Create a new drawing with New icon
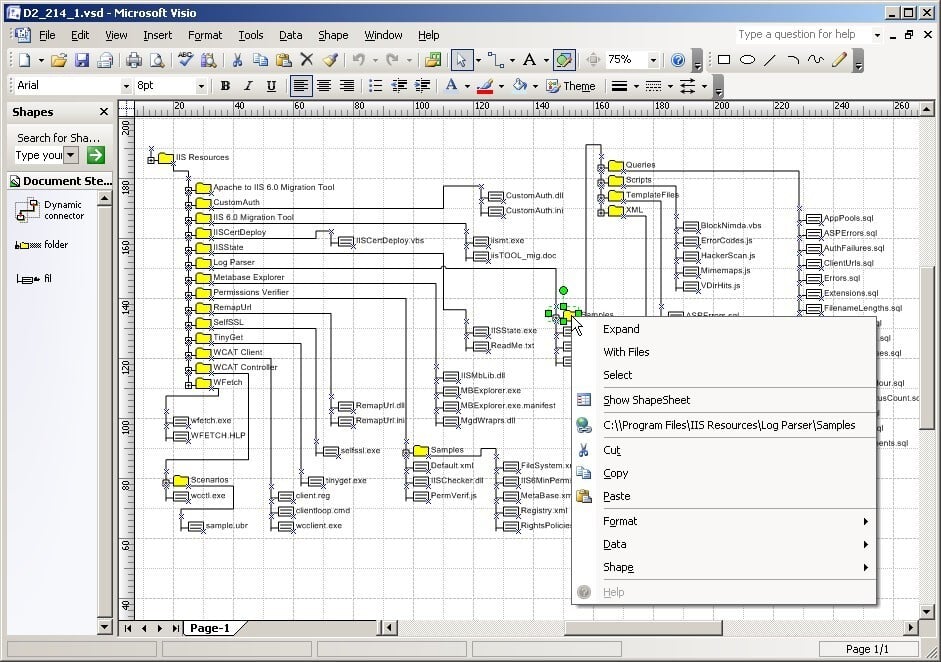The height and width of the screenshot is (662, 941). tap(25, 60)
